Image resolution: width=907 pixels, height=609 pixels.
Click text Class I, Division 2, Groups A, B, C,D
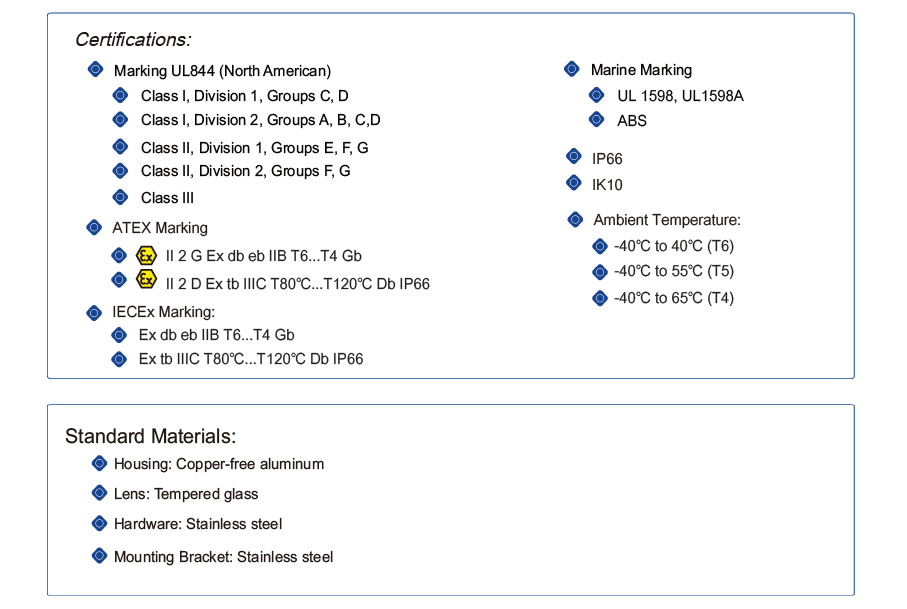click(260, 120)
